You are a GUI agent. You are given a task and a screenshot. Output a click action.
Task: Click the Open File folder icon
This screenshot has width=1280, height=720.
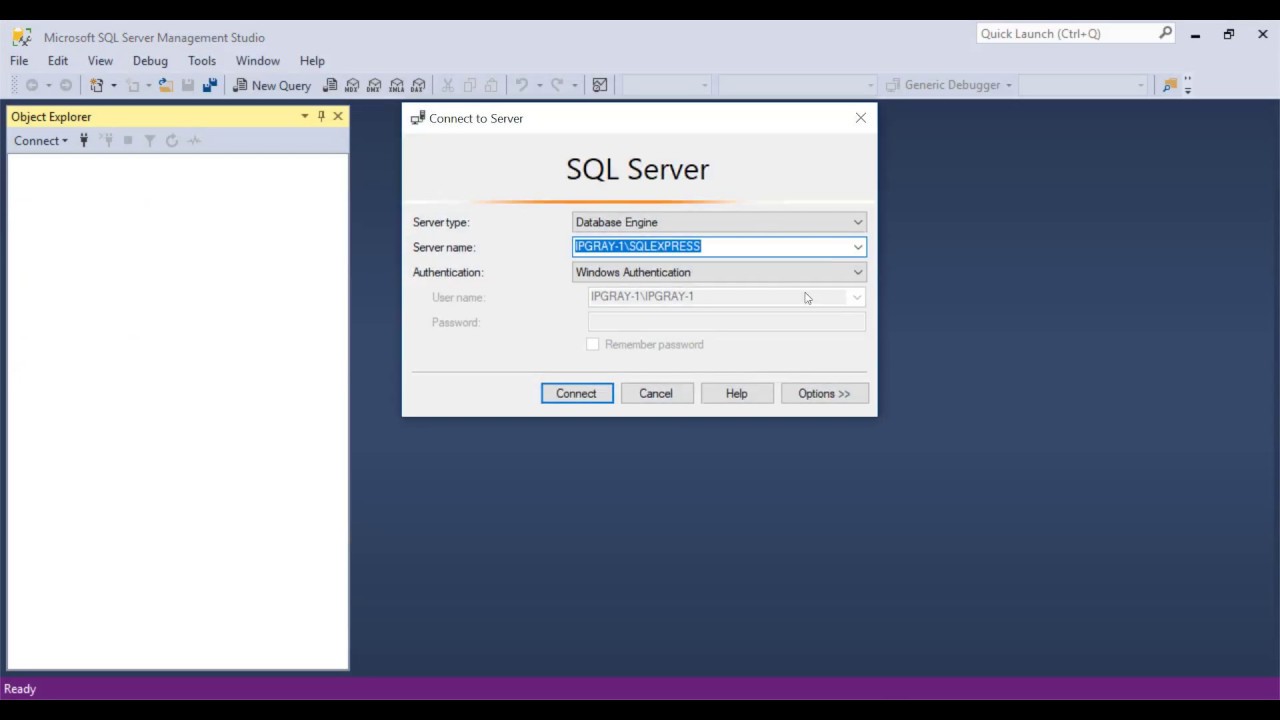tap(166, 85)
